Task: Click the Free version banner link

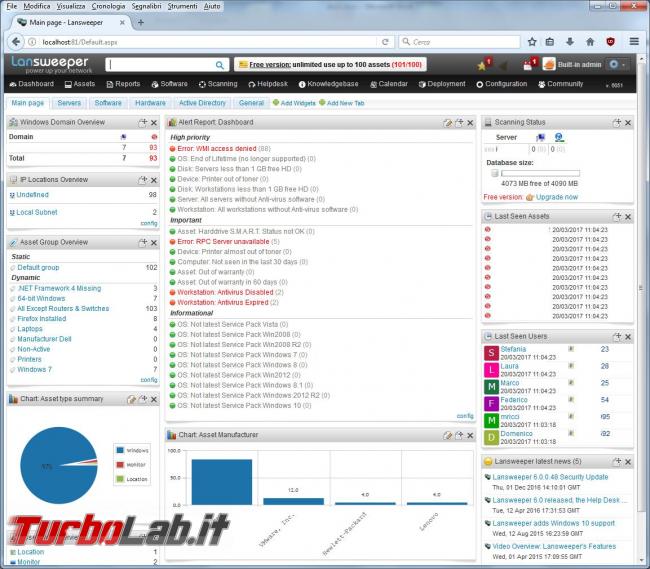Action: coord(270,65)
